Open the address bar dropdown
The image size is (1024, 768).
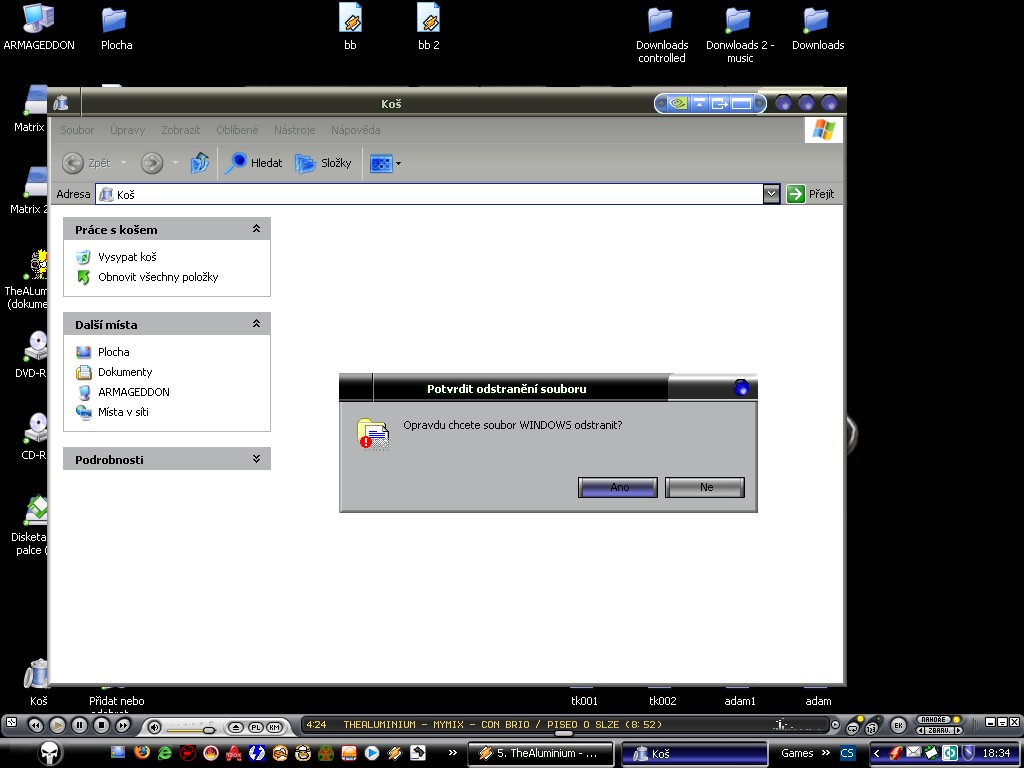[x=771, y=194]
